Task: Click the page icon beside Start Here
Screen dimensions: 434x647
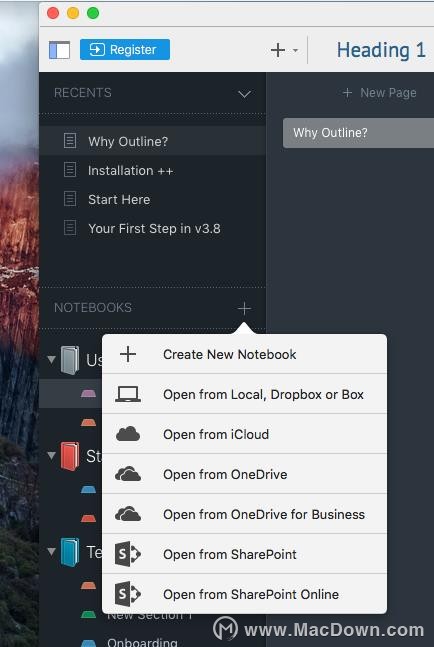Action: [70, 198]
